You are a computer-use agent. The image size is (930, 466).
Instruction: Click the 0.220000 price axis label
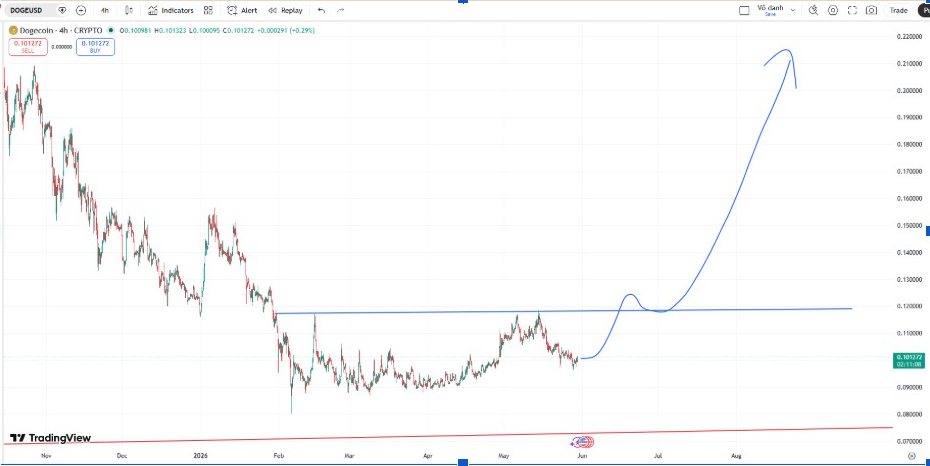909,36
